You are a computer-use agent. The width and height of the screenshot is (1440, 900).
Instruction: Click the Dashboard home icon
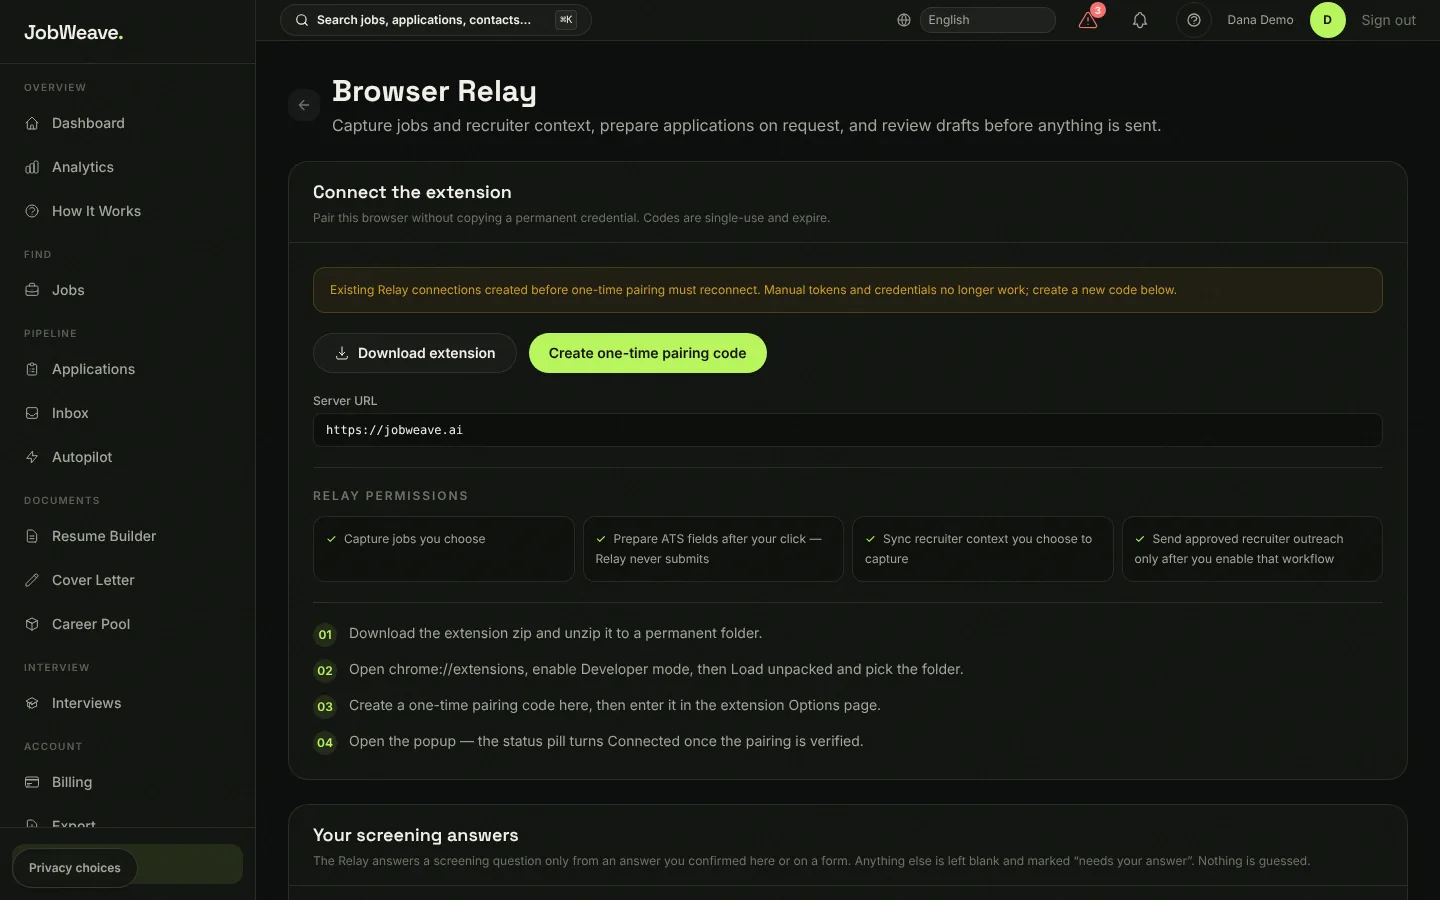32,123
